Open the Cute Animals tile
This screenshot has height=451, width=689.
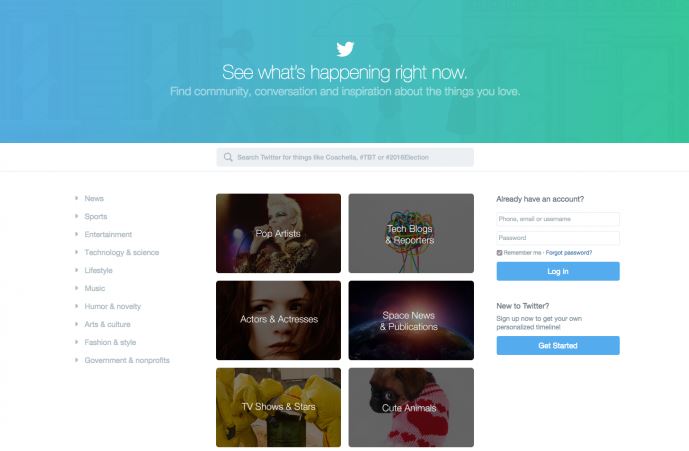(x=411, y=407)
